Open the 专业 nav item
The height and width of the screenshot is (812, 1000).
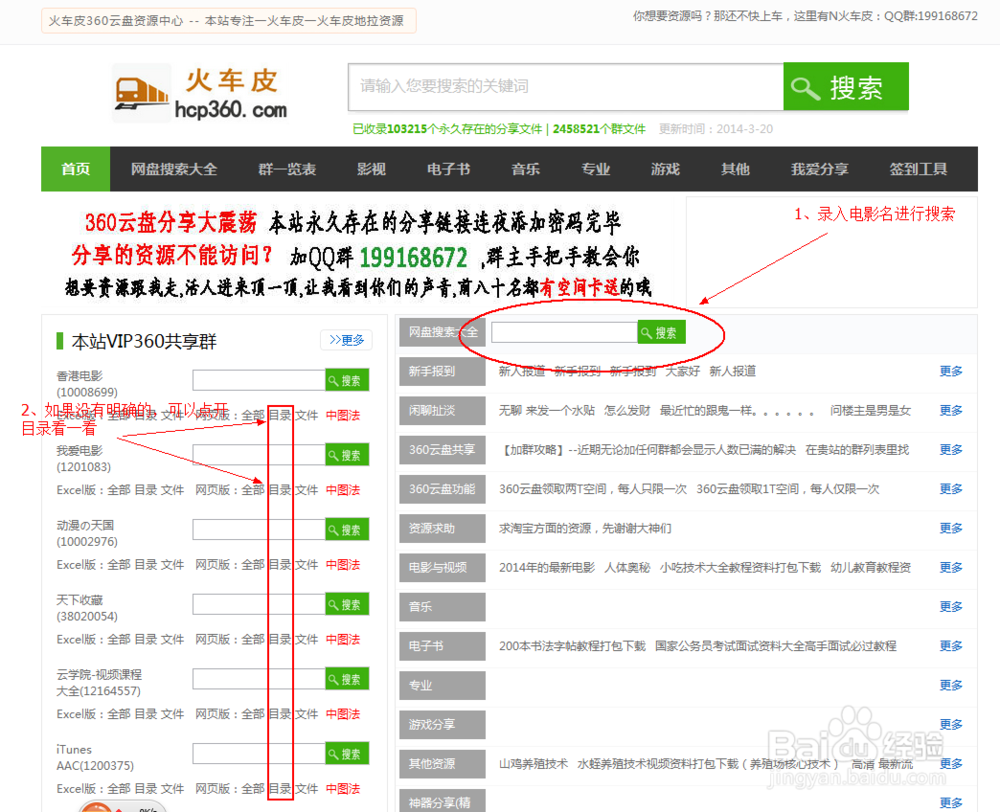[x=596, y=169]
